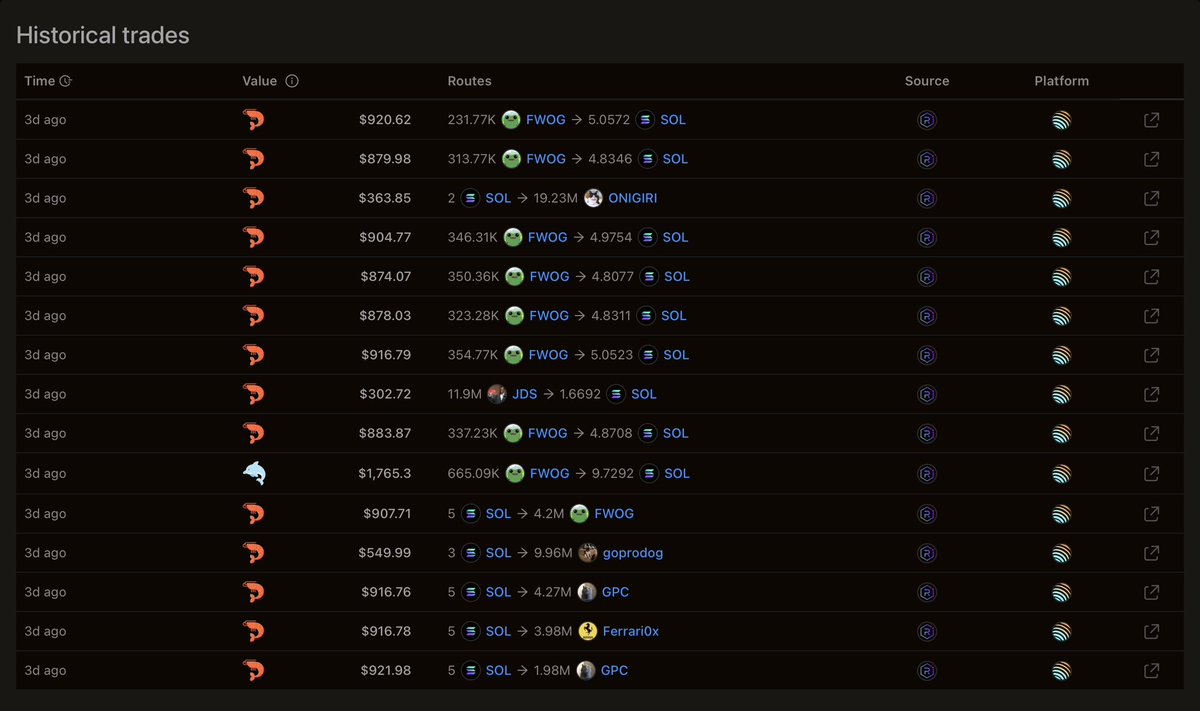1200x711 pixels.
Task: Click the 9.96M goprodog amount
Action: 553,552
